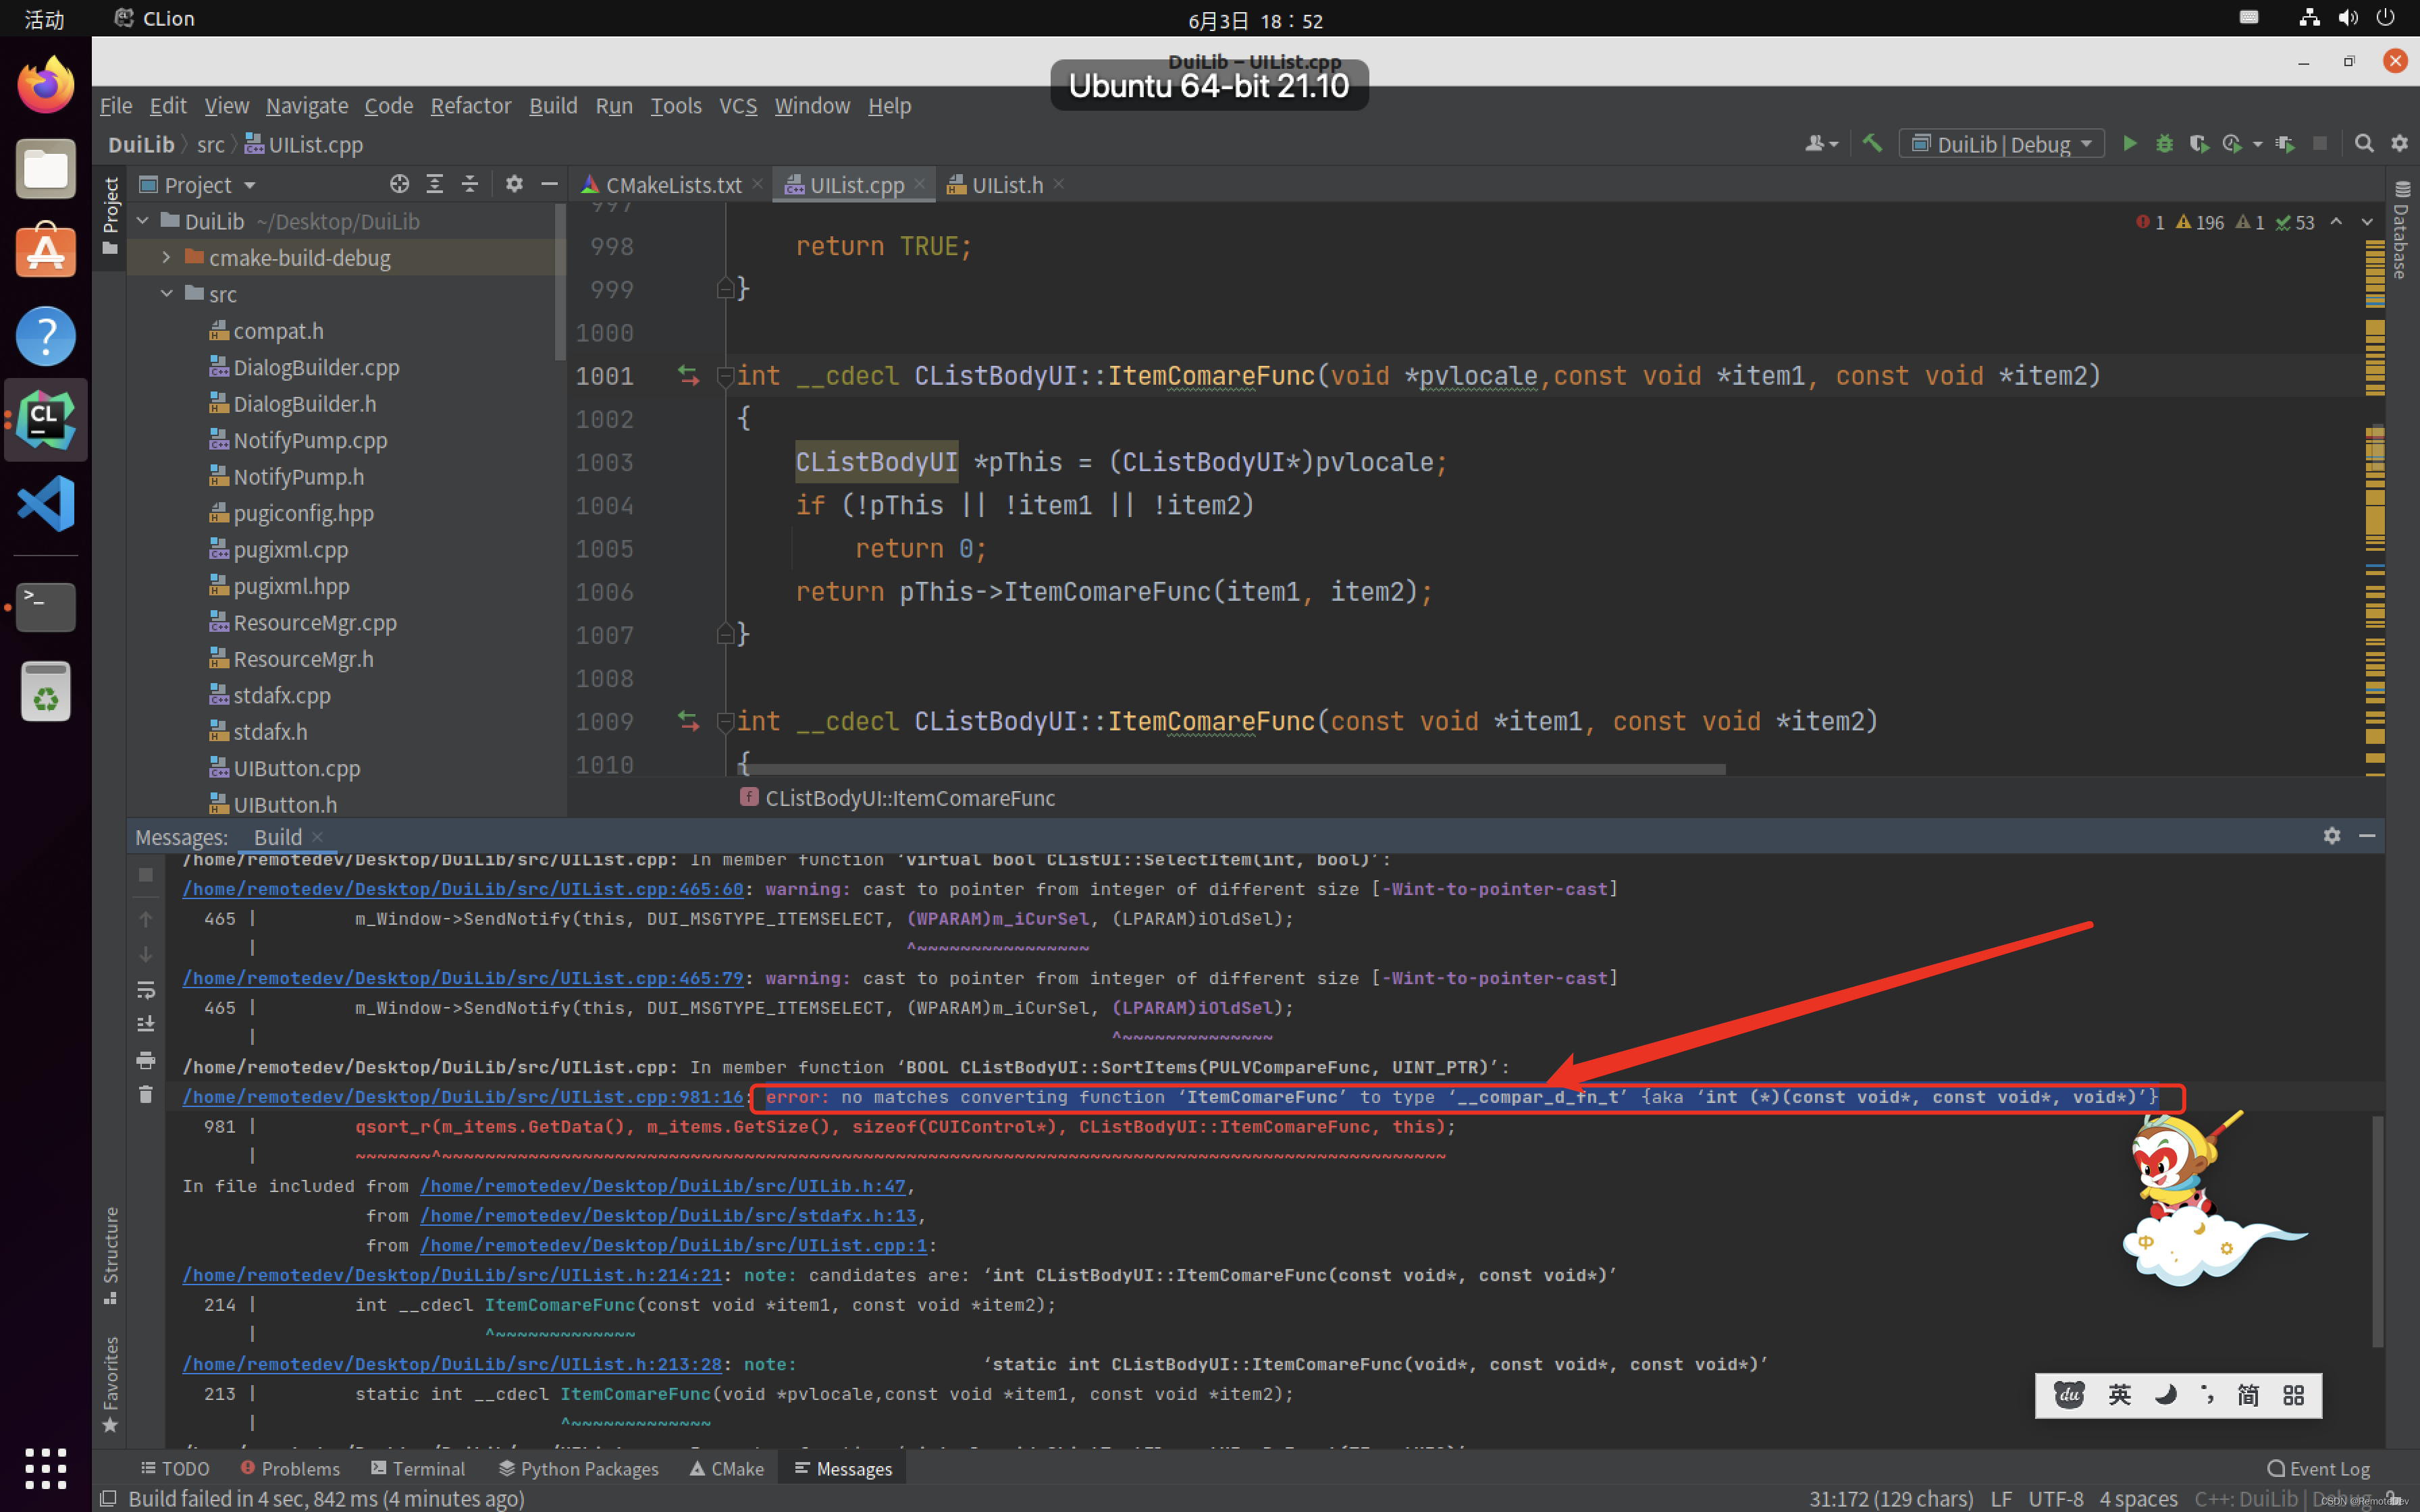Open the DuiLib | Debug configuration dropdown
This screenshot has height=1512, width=2420.
(x=2002, y=144)
